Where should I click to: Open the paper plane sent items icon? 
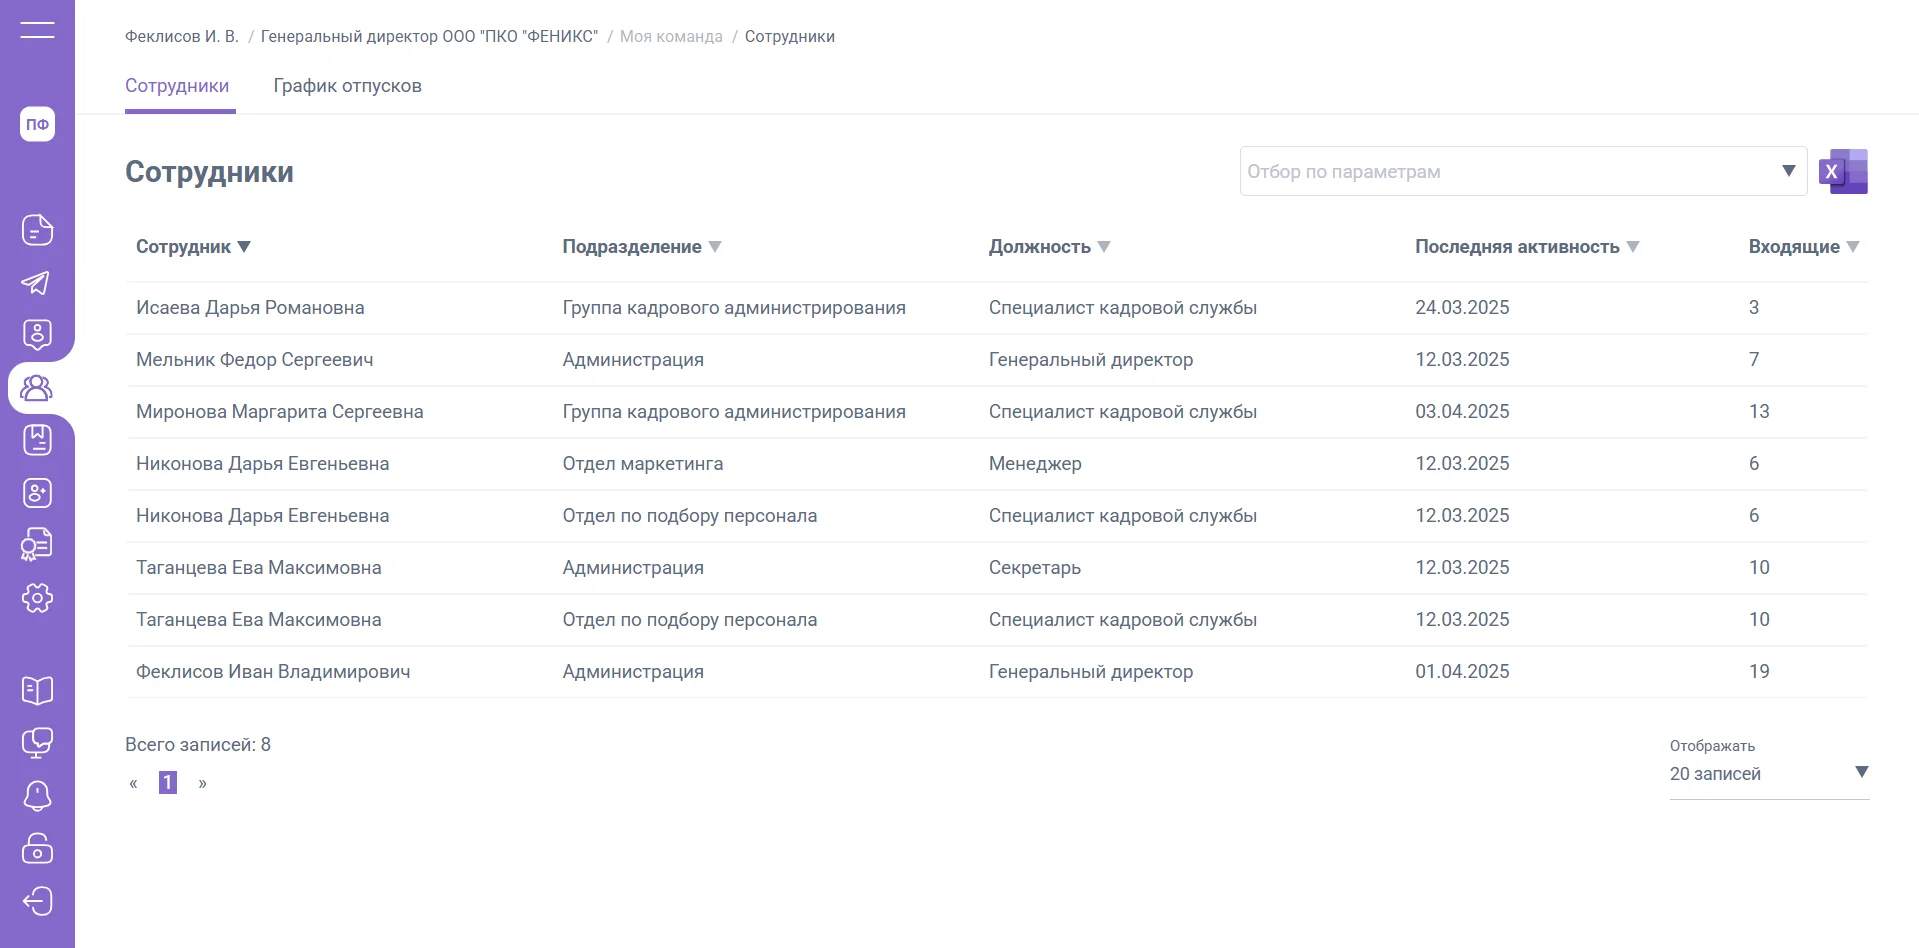[37, 283]
